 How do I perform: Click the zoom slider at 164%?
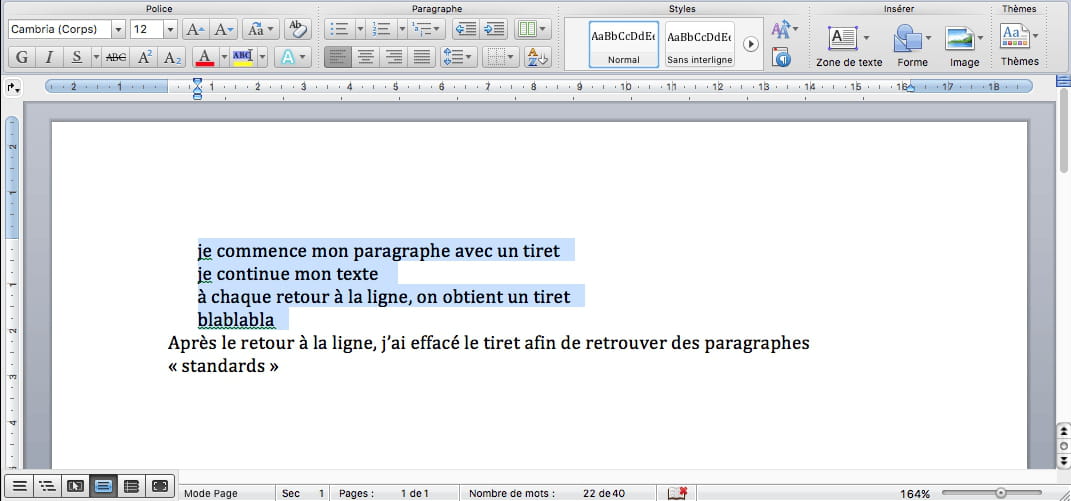coord(1000,493)
